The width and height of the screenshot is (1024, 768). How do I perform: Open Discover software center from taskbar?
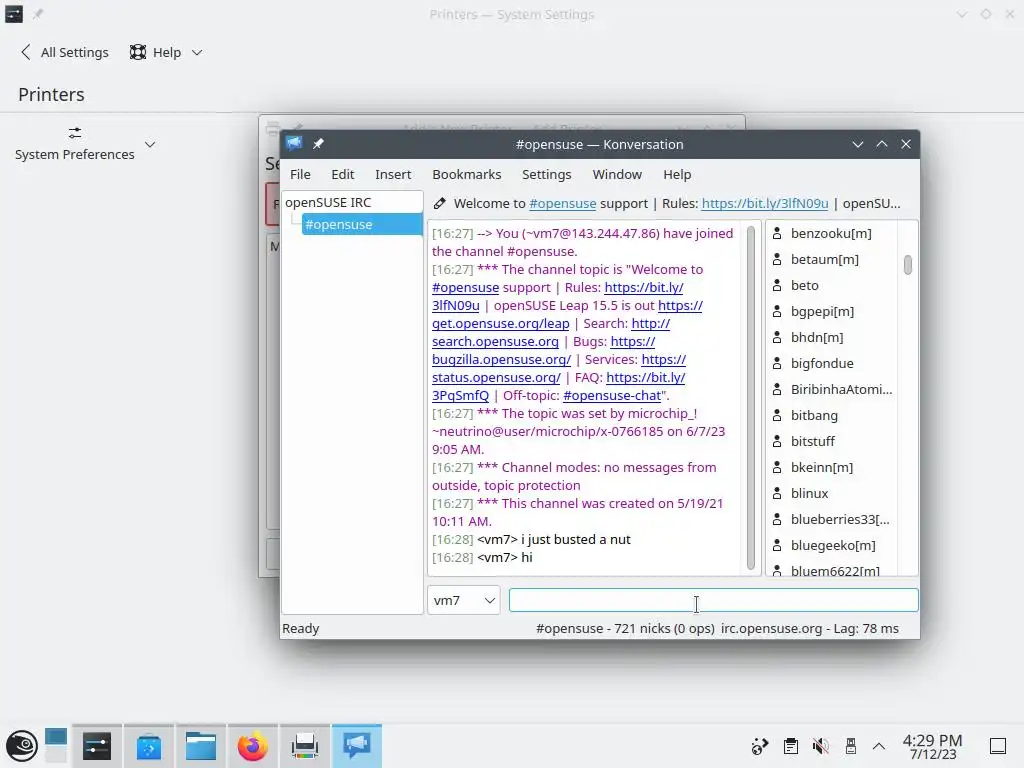coord(148,746)
